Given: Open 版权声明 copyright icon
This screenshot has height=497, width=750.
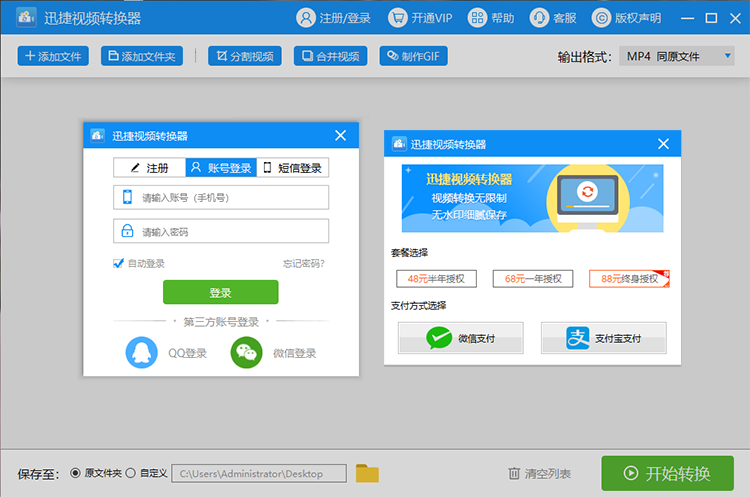Looking at the screenshot, I should [601, 18].
